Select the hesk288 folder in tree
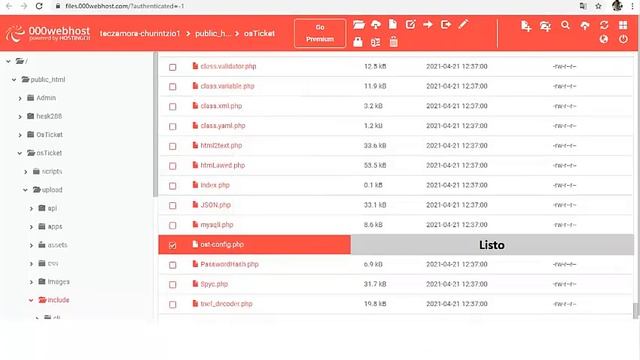This screenshot has height=360, width=640. (x=44, y=116)
